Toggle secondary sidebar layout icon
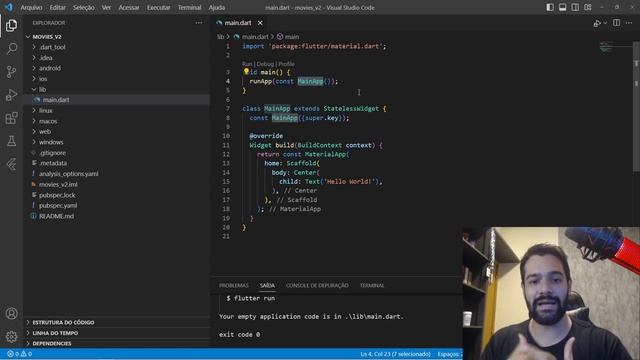Image resolution: width=640 pixels, height=360 pixels. point(575,7)
